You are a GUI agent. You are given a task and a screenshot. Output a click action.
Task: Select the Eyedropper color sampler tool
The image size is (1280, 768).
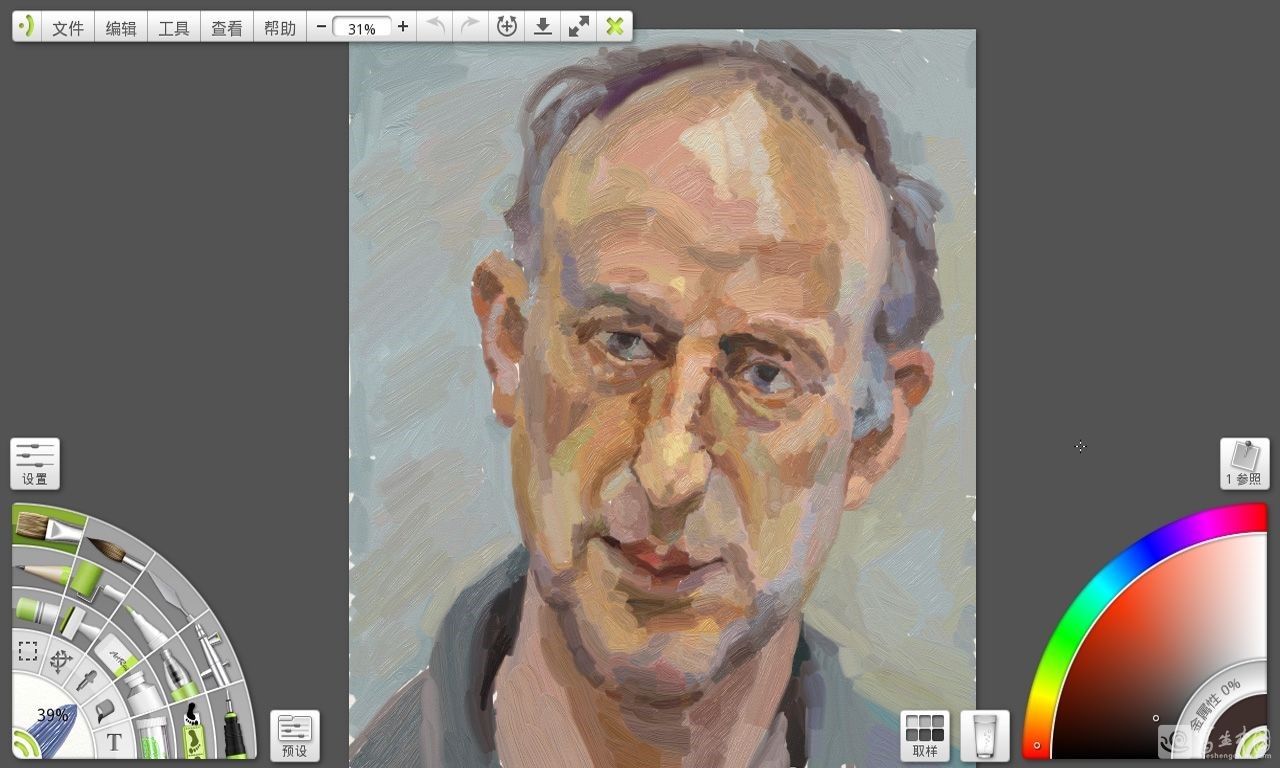pos(85,682)
